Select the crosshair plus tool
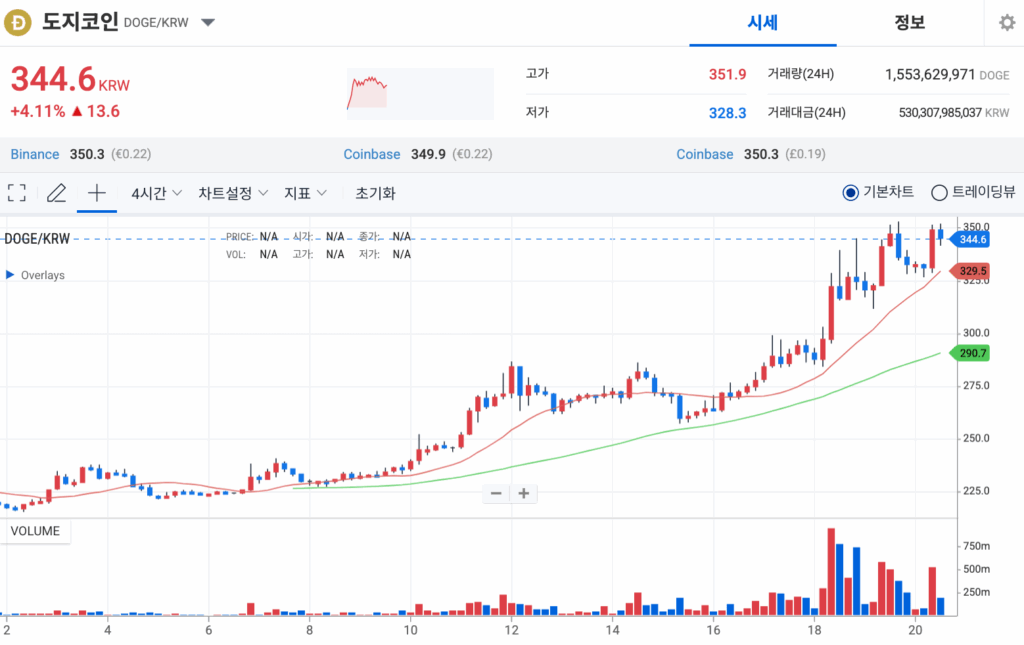The image size is (1024, 645). click(97, 193)
